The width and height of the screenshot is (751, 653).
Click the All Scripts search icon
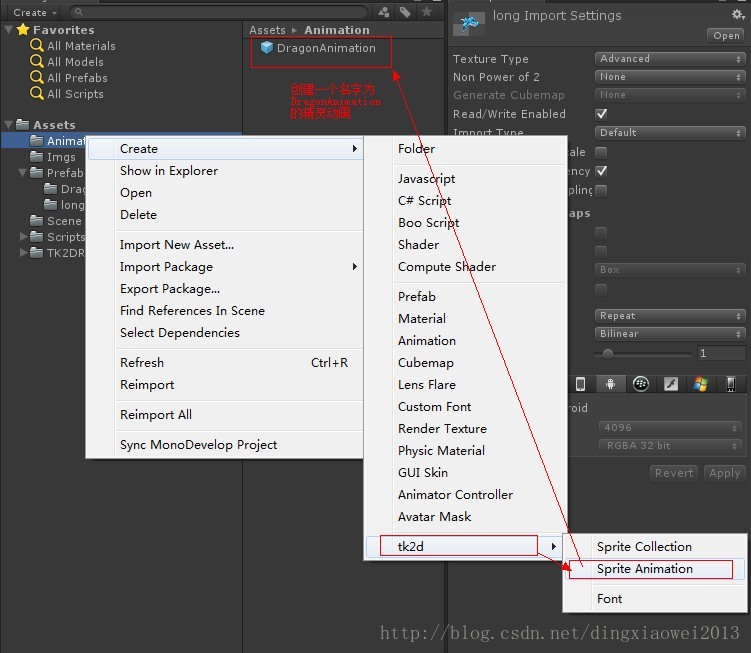click(36, 93)
